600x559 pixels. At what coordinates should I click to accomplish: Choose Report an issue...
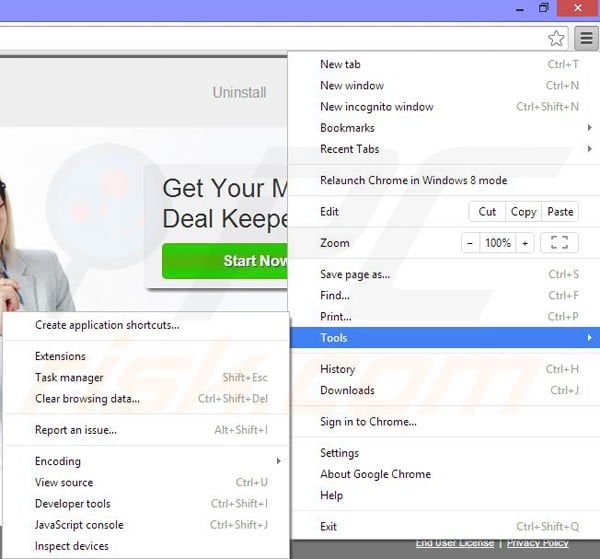click(x=145, y=430)
